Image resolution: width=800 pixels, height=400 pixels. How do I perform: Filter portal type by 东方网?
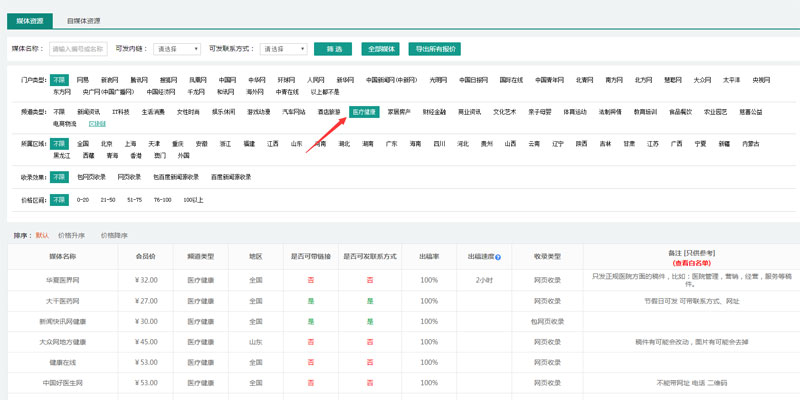(62, 92)
